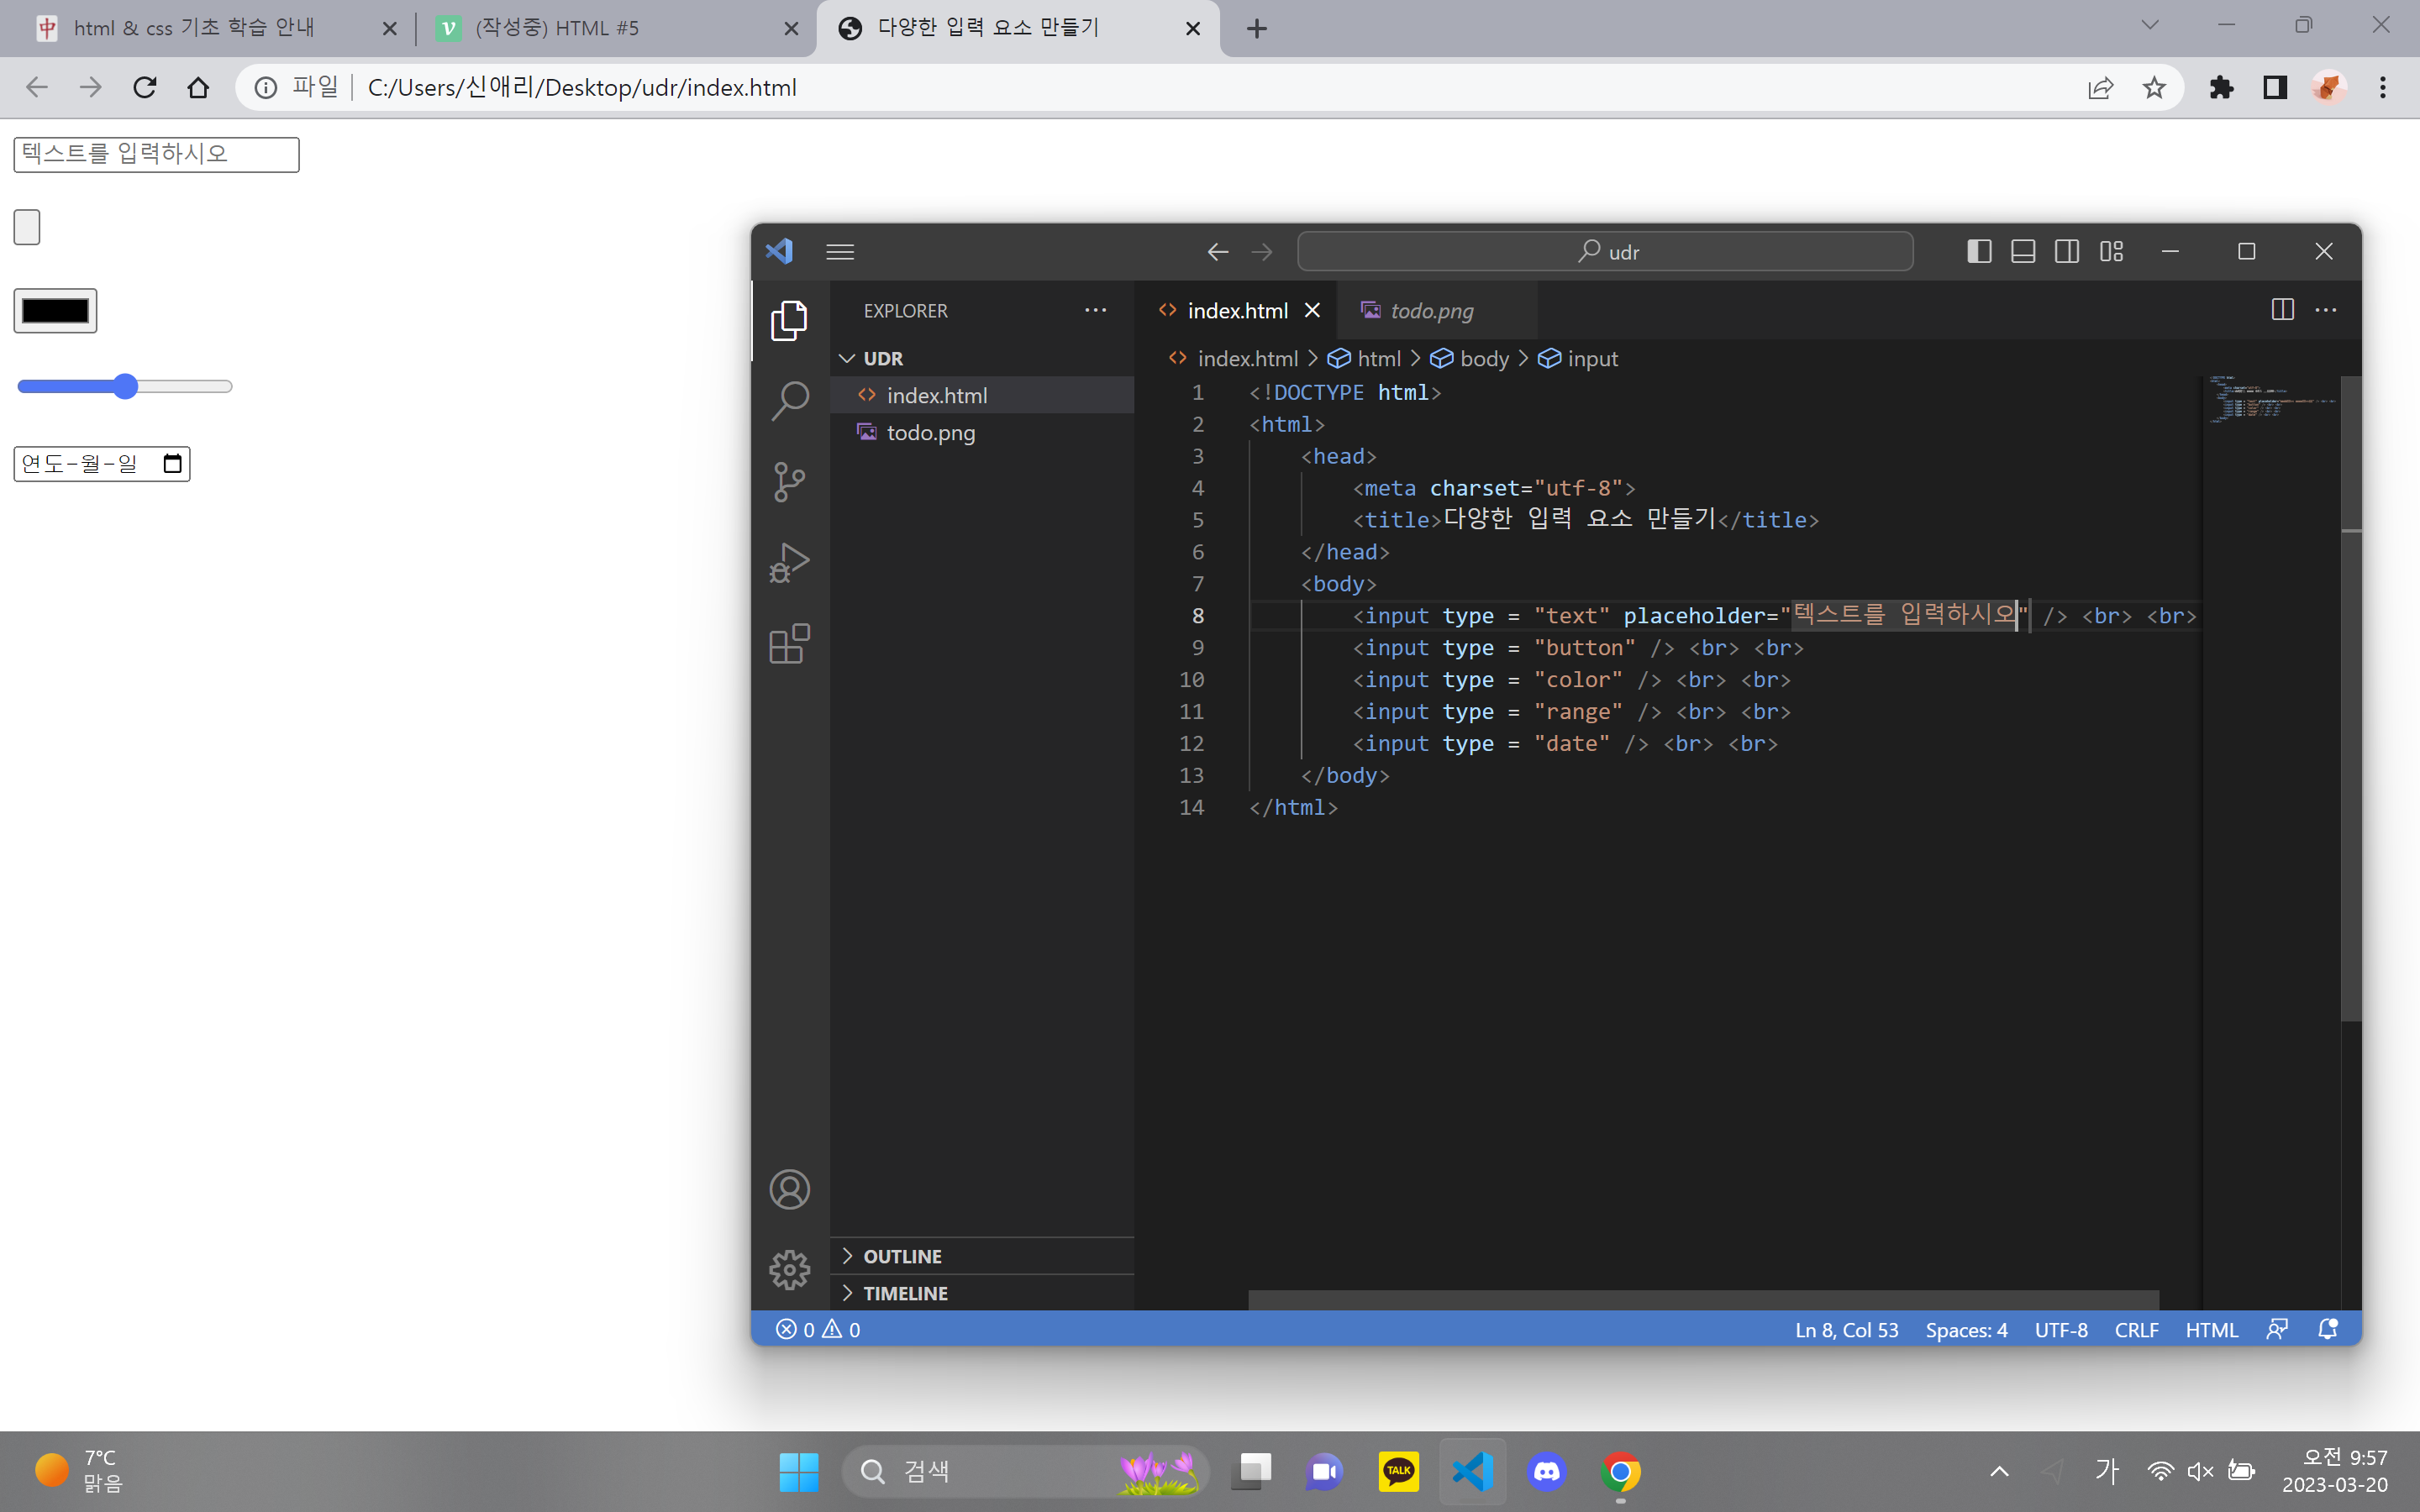Split the editor to the right
This screenshot has height=1512, width=2420.
click(2282, 310)
